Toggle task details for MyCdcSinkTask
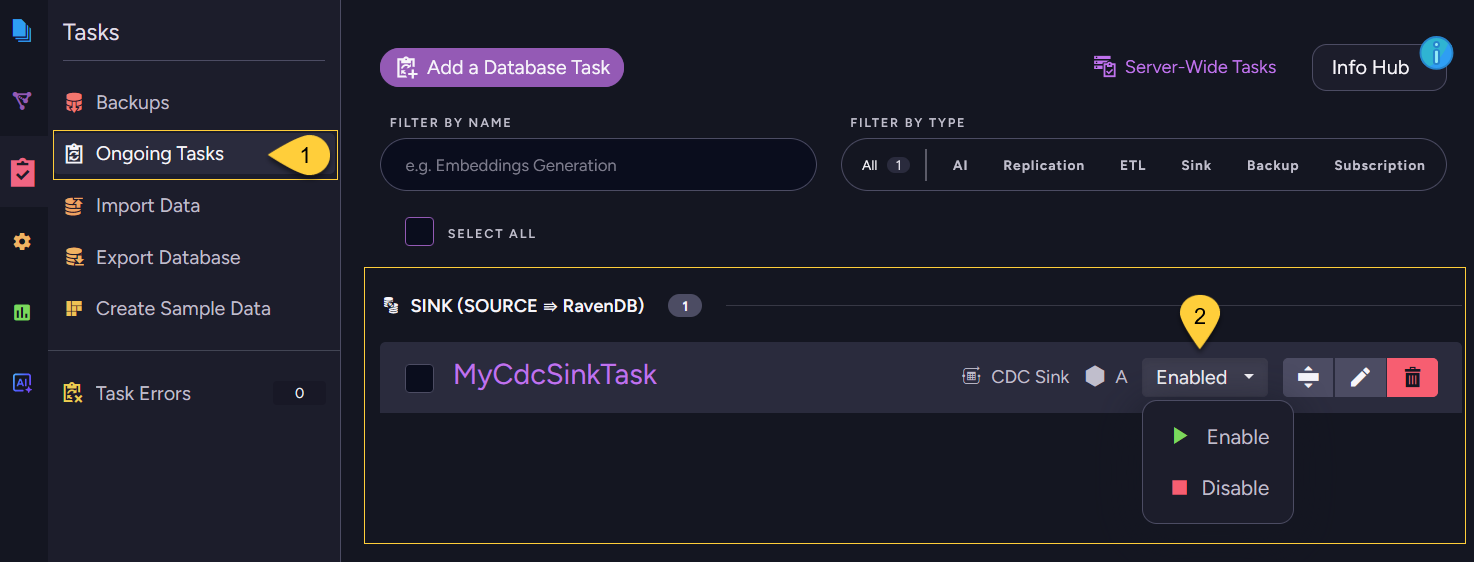Image resolution: width=1474 pixels, height=562 pixels. click(1308, 377)
